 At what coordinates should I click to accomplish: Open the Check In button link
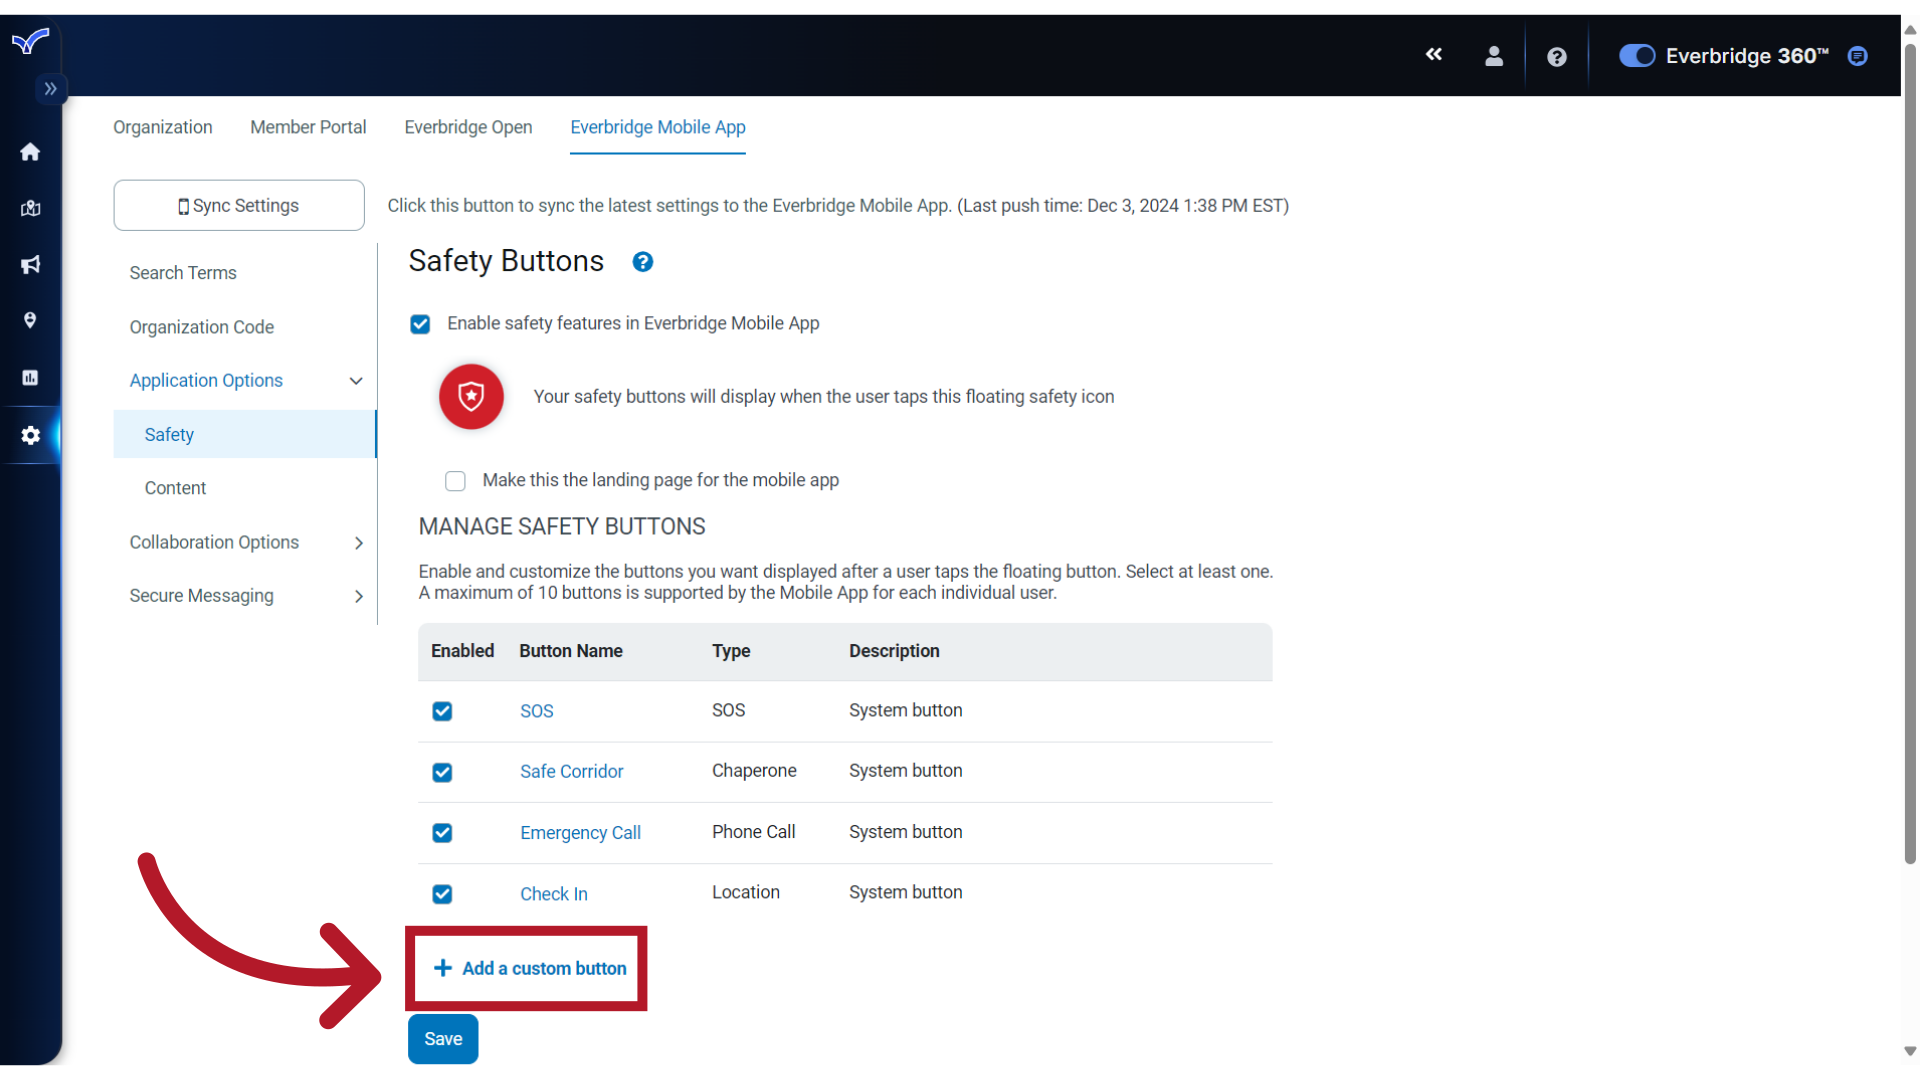pos(554,894)
